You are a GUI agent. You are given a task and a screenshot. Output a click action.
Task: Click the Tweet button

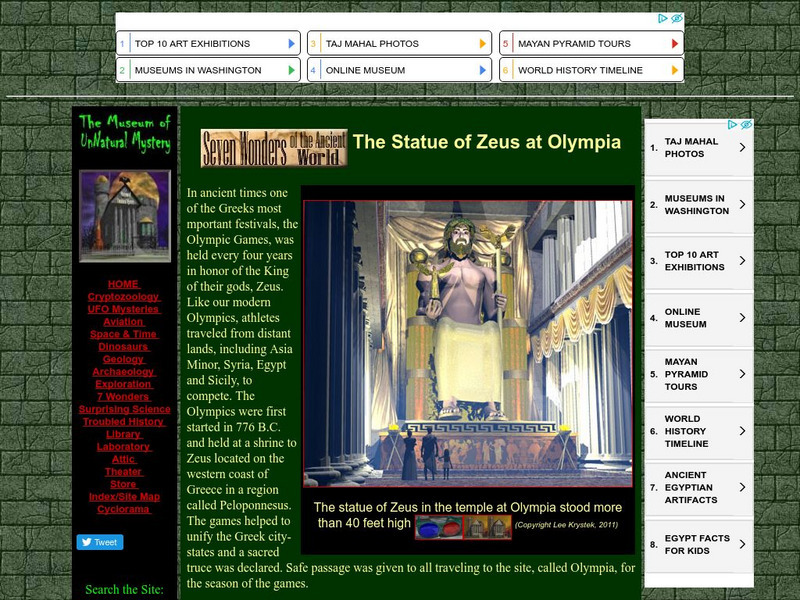100,542
